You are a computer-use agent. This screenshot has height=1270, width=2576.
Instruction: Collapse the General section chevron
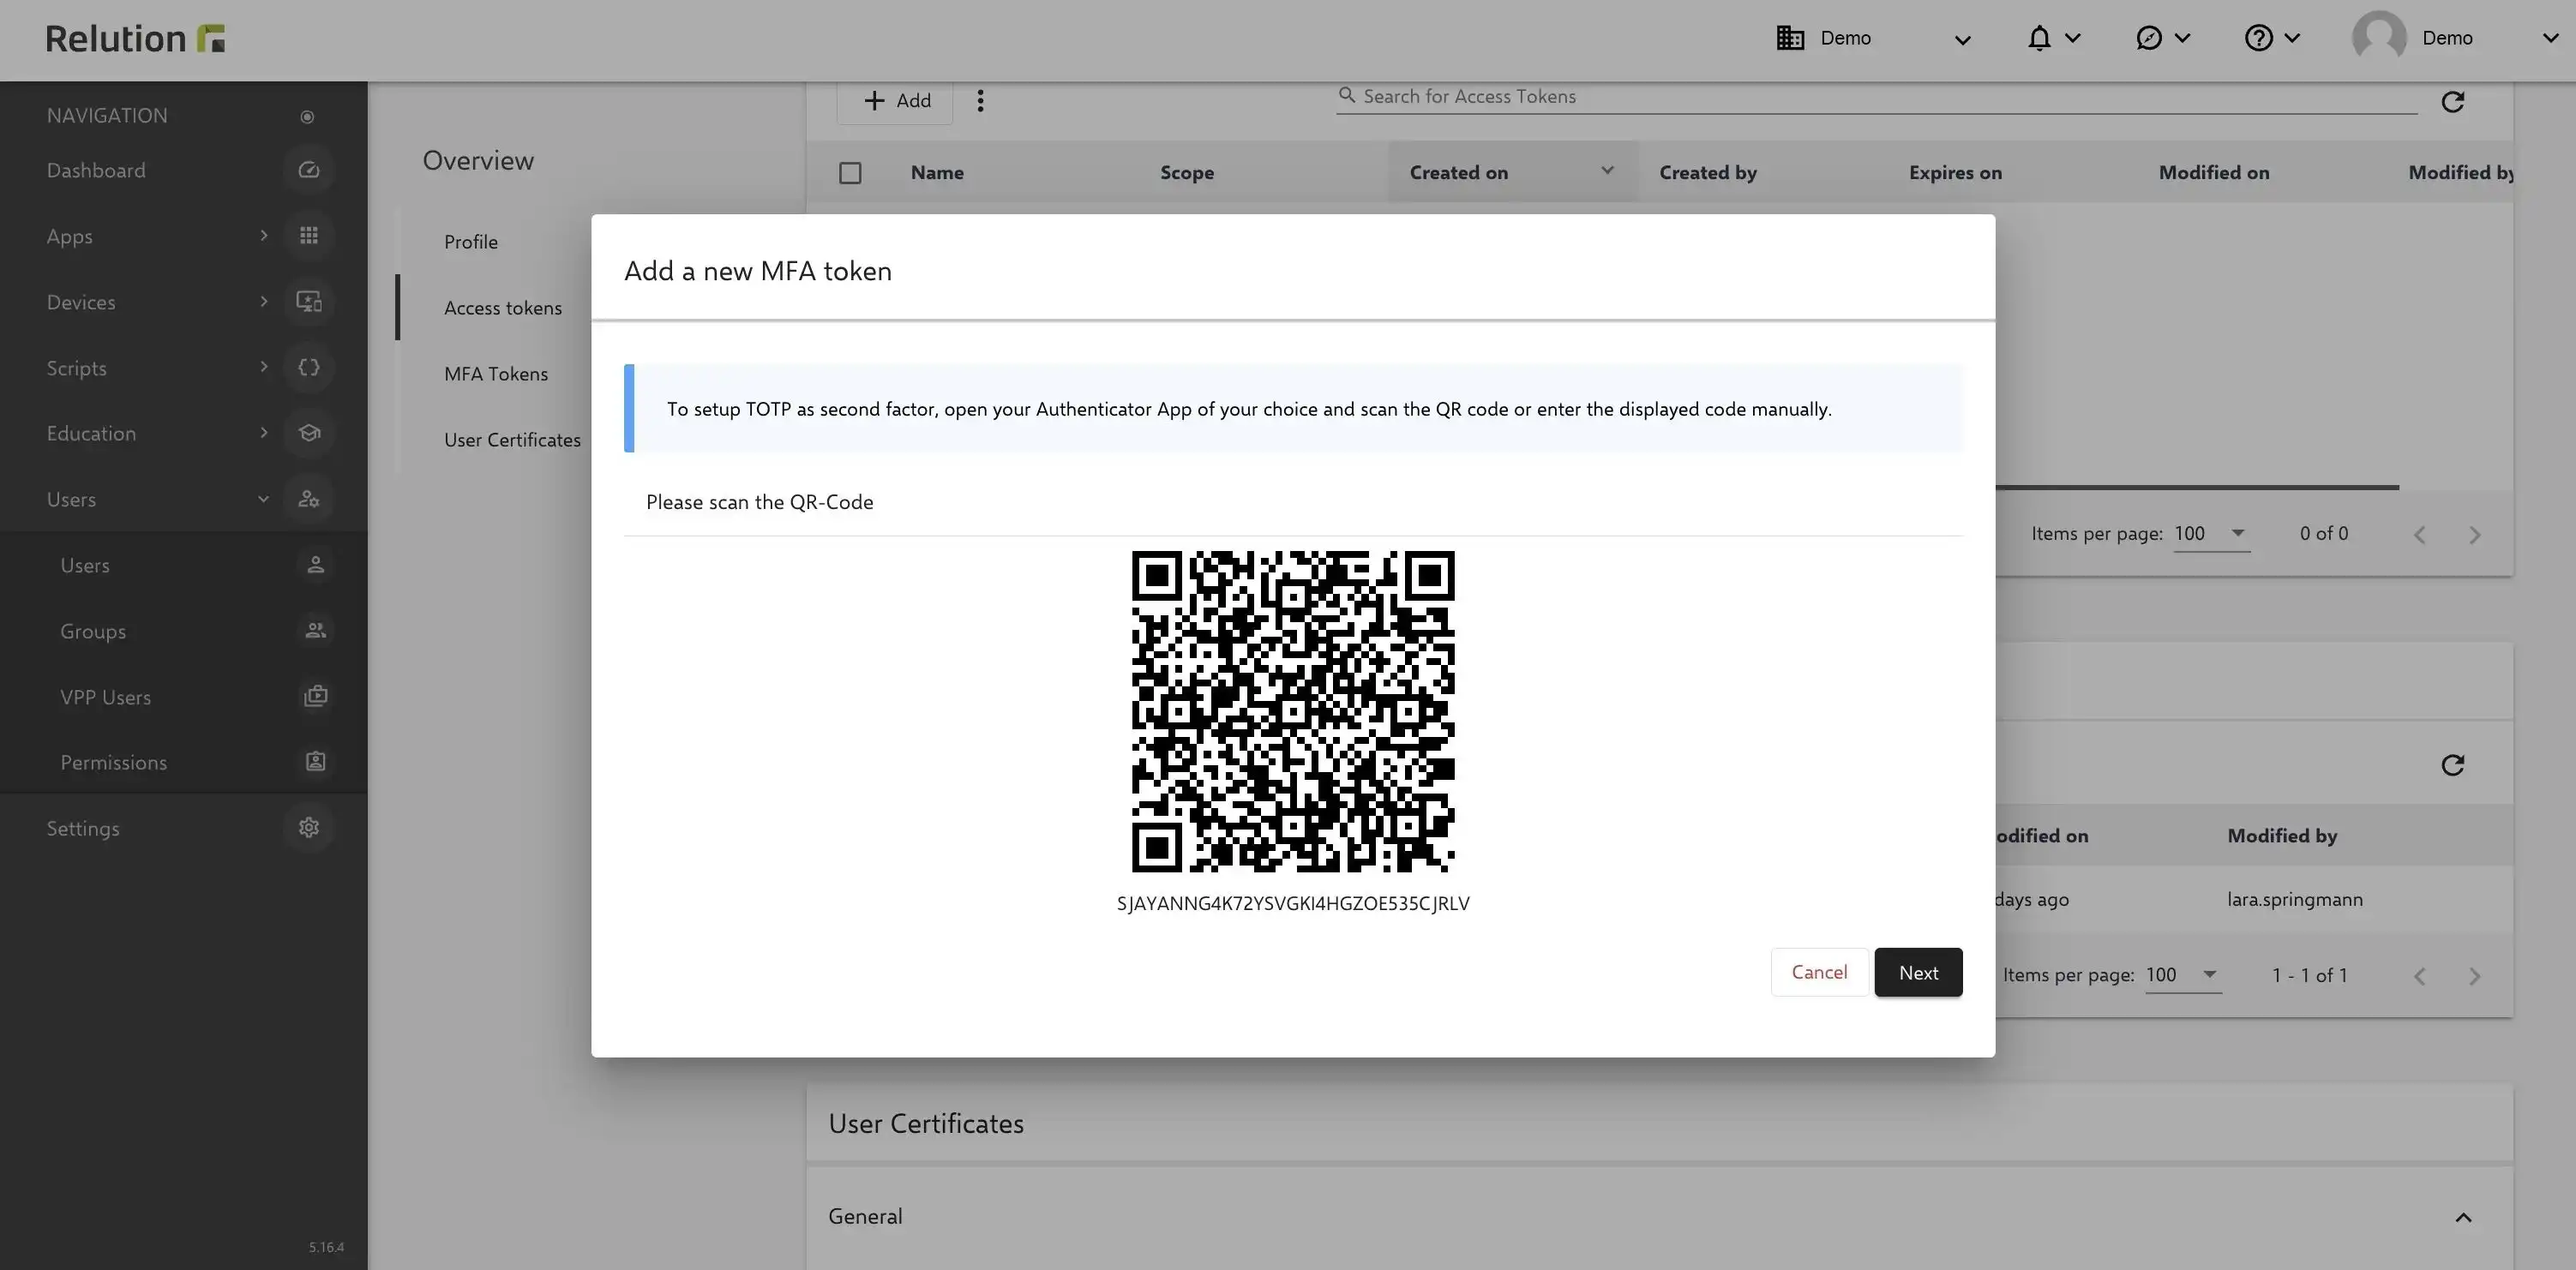click(x=2463, y=1217)
